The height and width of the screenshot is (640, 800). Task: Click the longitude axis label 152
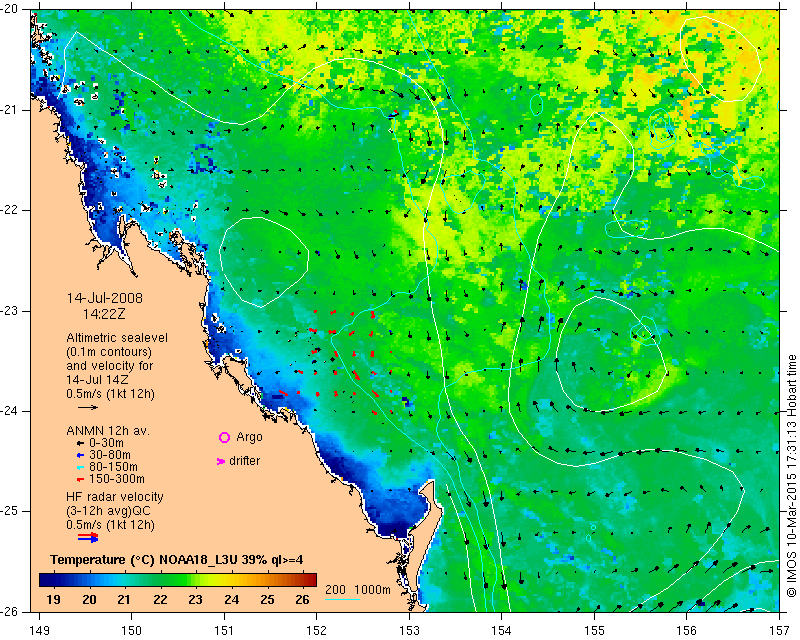click(317, 631)
